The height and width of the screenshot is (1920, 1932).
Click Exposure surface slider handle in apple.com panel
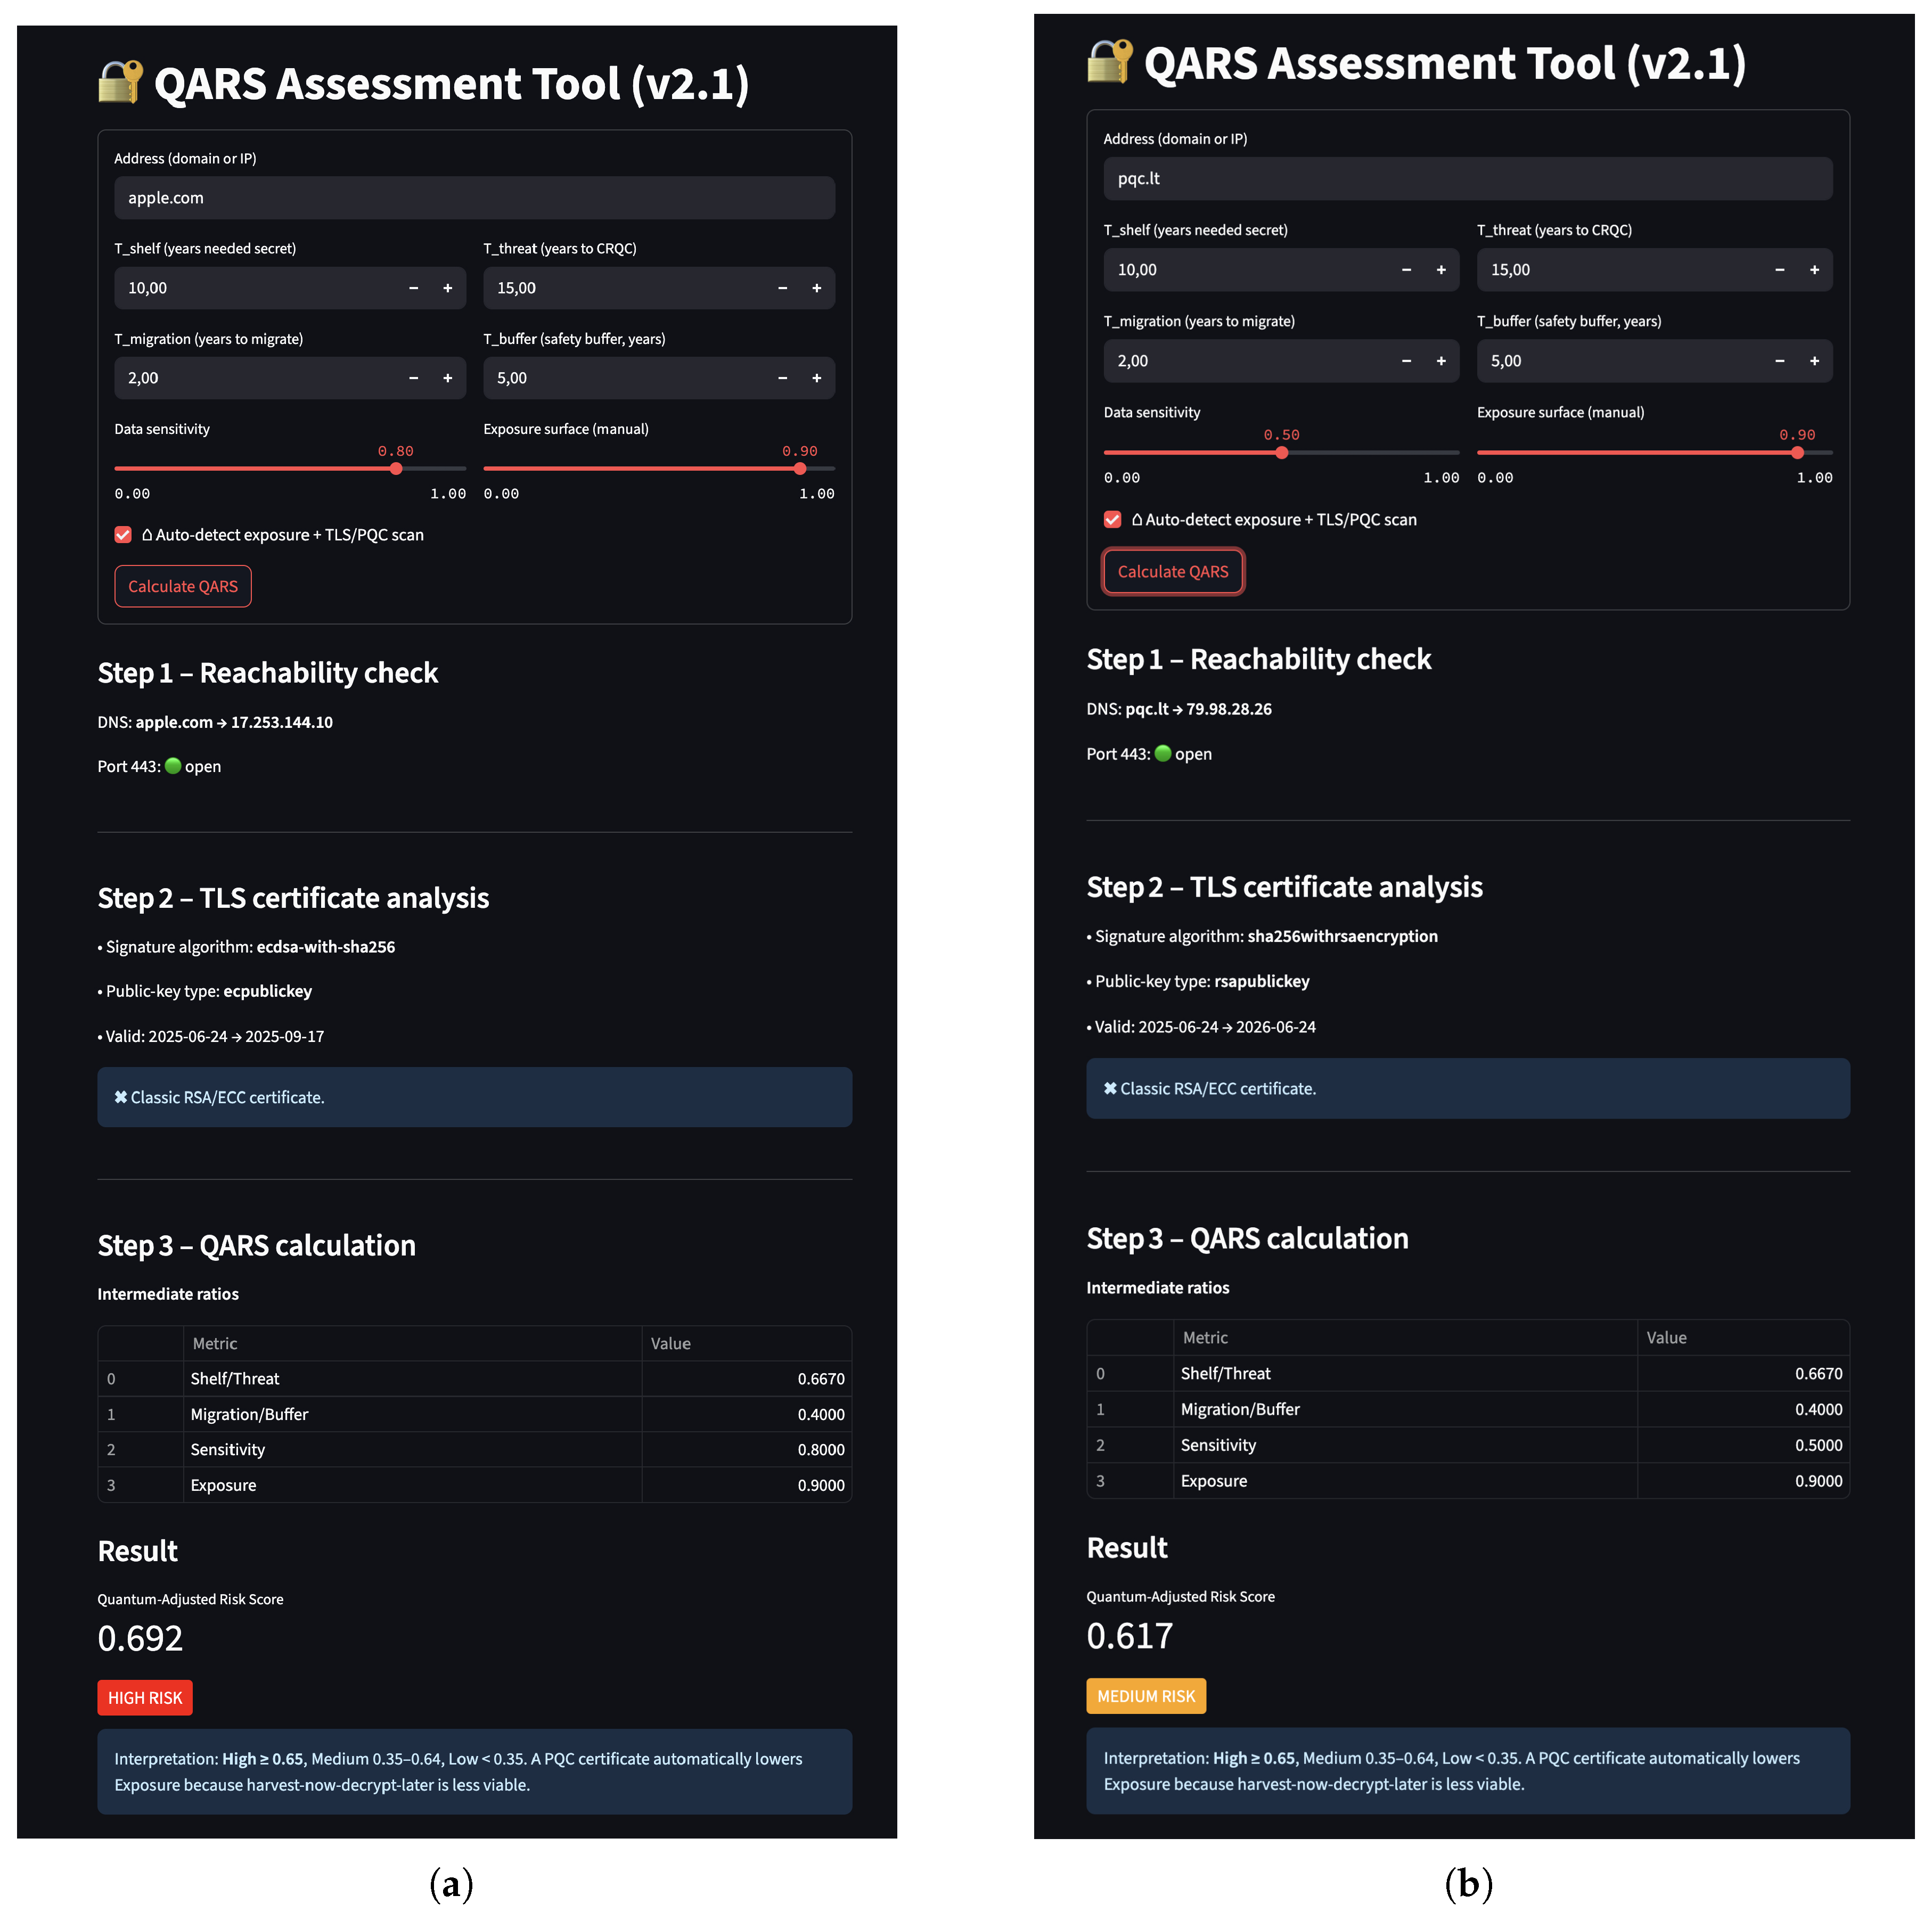point(799,468)
